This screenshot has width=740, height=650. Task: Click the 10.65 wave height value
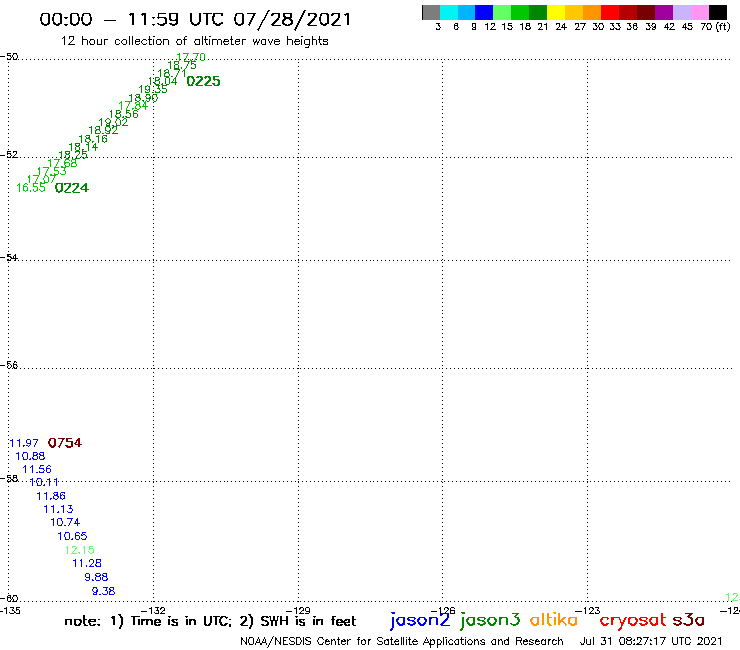[72, 536]
